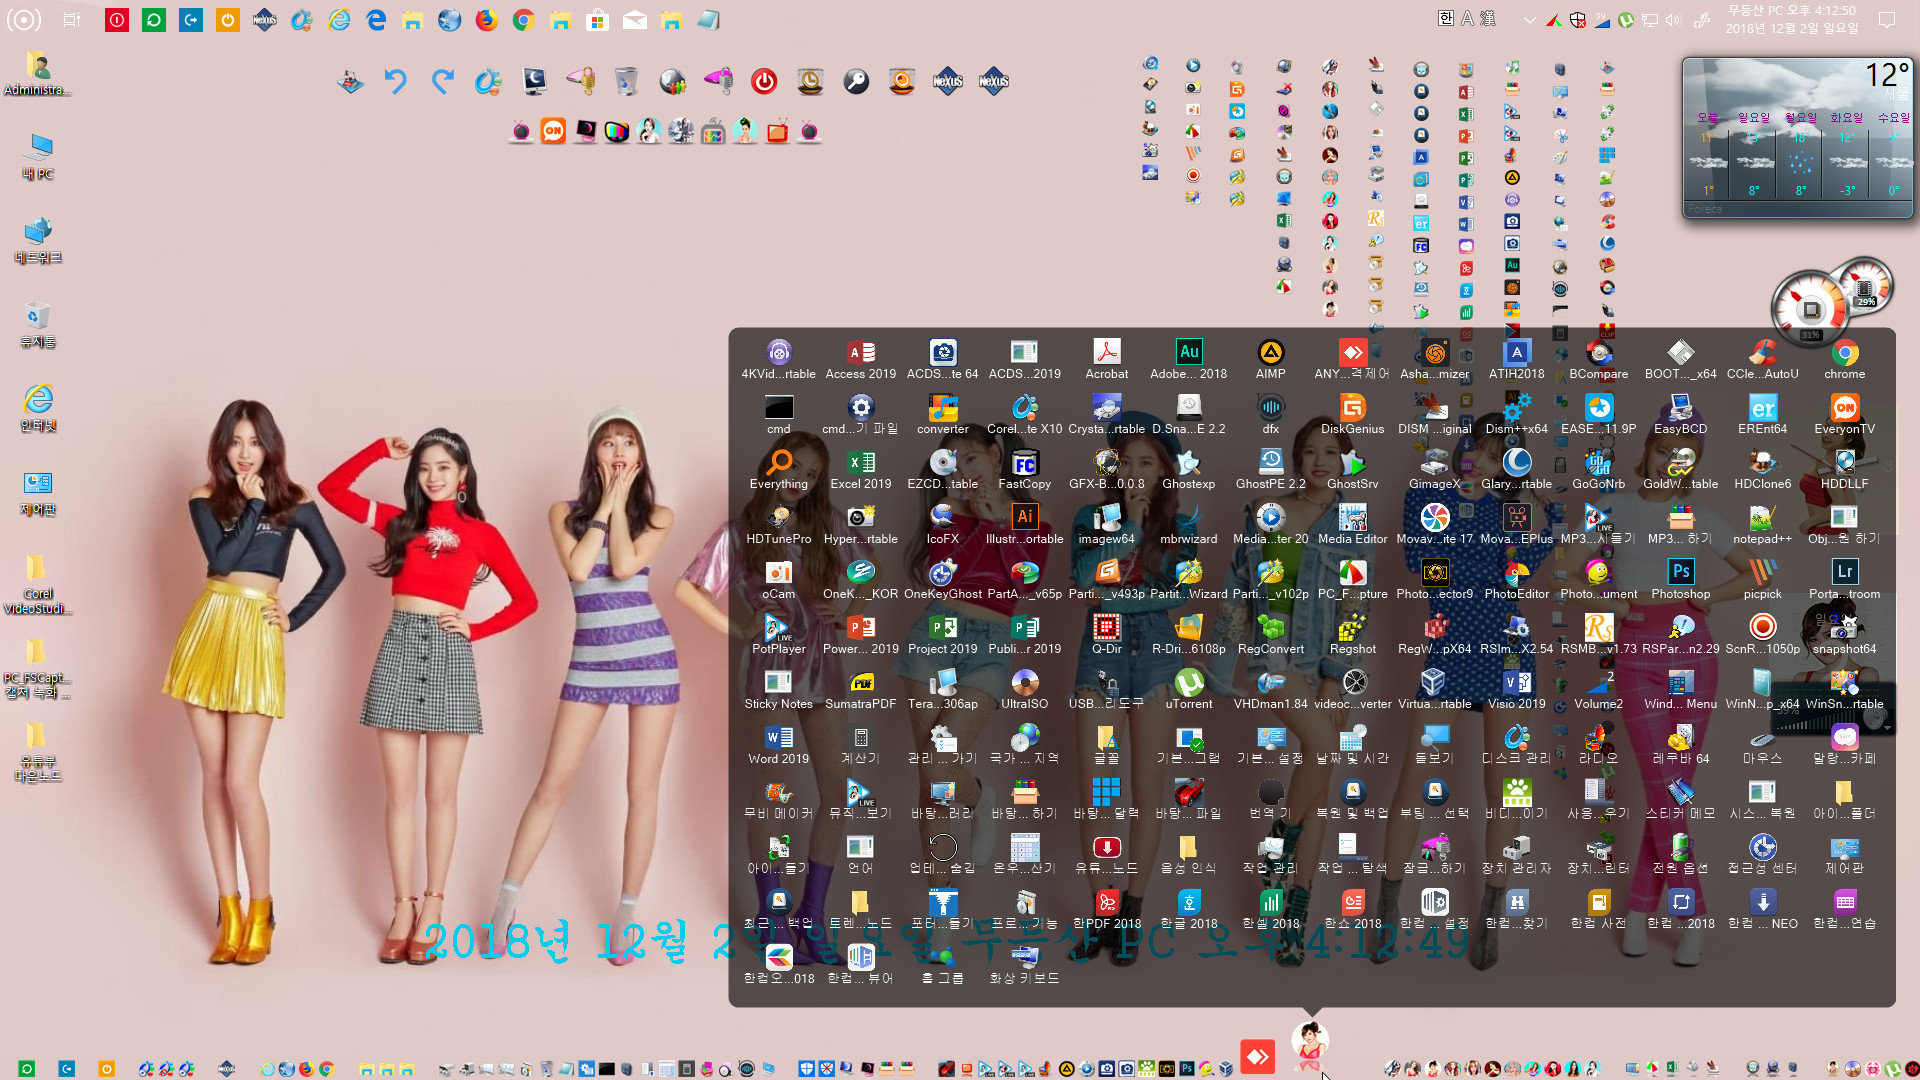The height and width of the screenshot is (1080, 1920).
Task: Open the 휴지통 recycle bin
Action: coord(38,326)
